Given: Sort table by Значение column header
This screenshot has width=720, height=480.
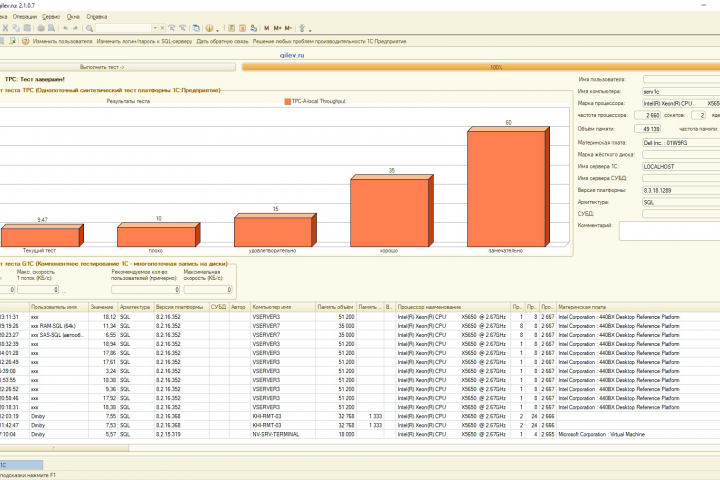Looking at the screenshot, I should click(102, 306).
